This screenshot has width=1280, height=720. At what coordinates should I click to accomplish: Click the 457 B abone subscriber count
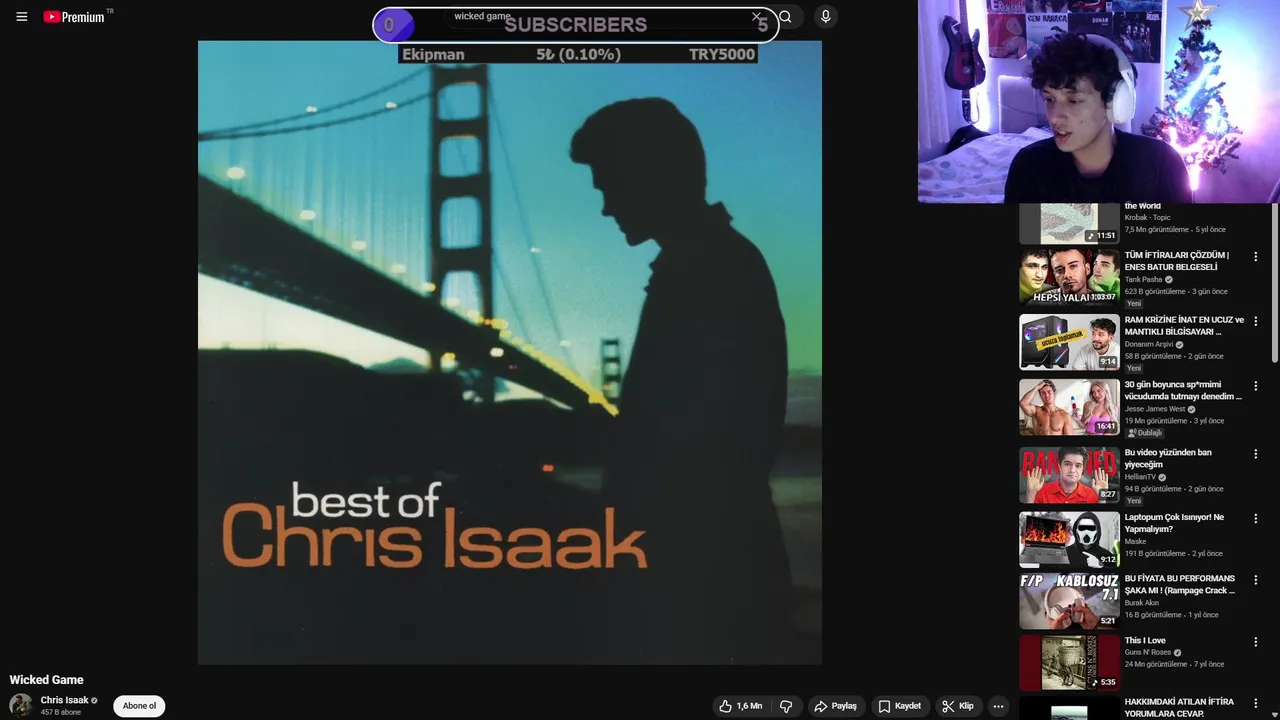pyautogui.click(x=60, y=712)
